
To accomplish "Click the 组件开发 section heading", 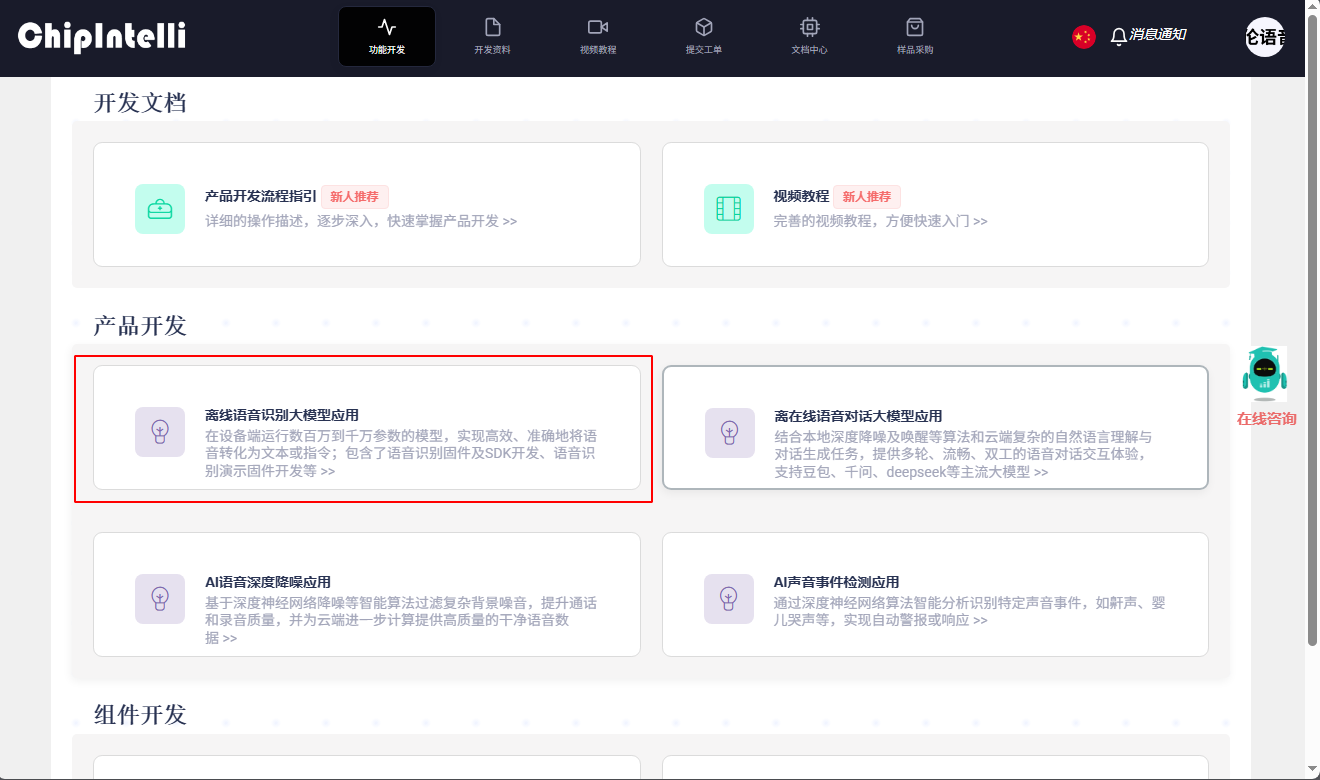I will 140,715.
